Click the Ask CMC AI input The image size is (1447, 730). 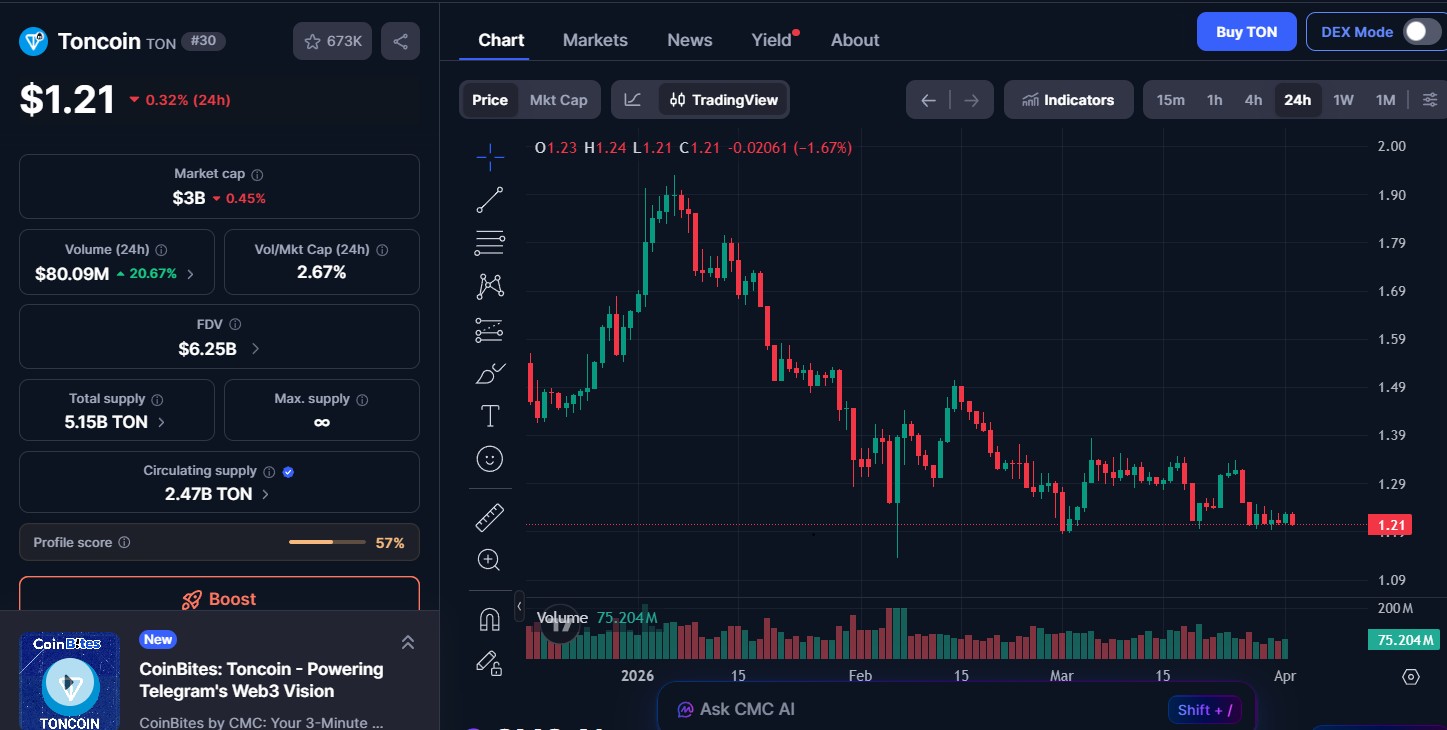pyautogui.click(x=900, y=709)
